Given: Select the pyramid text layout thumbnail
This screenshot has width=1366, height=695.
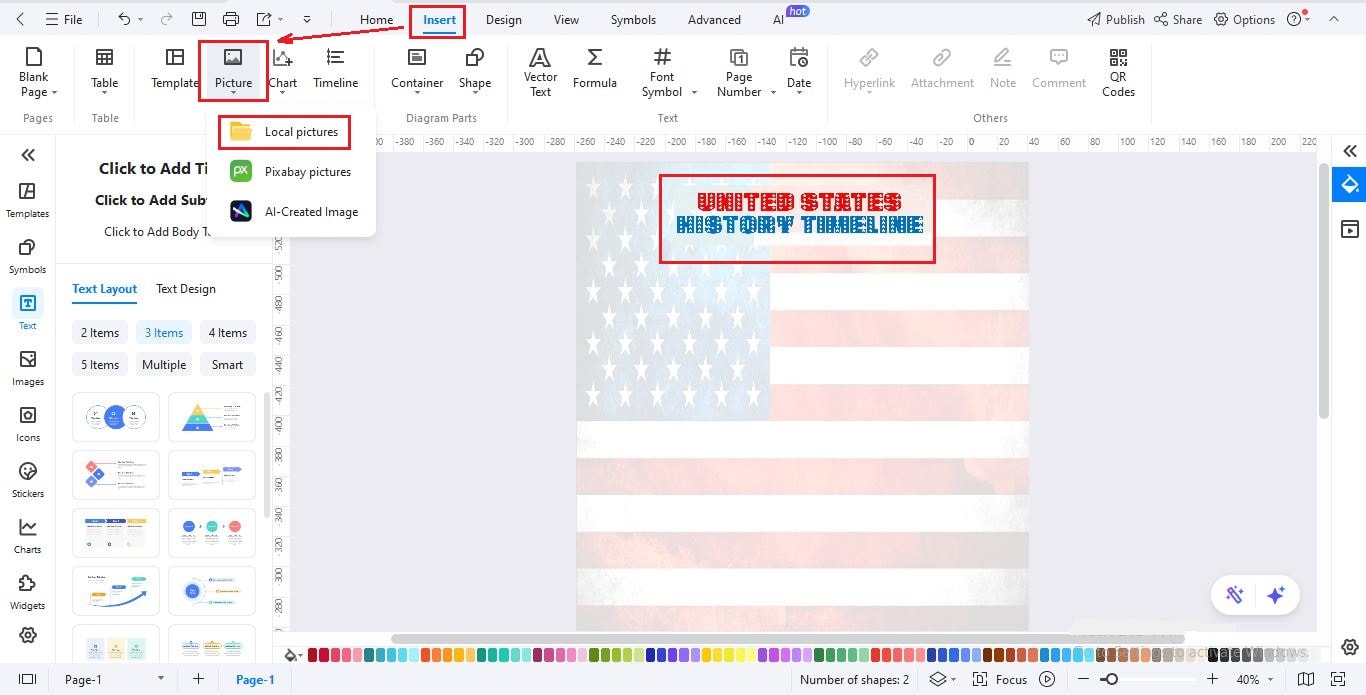Looking at the screenshot, I should (212, 417).
